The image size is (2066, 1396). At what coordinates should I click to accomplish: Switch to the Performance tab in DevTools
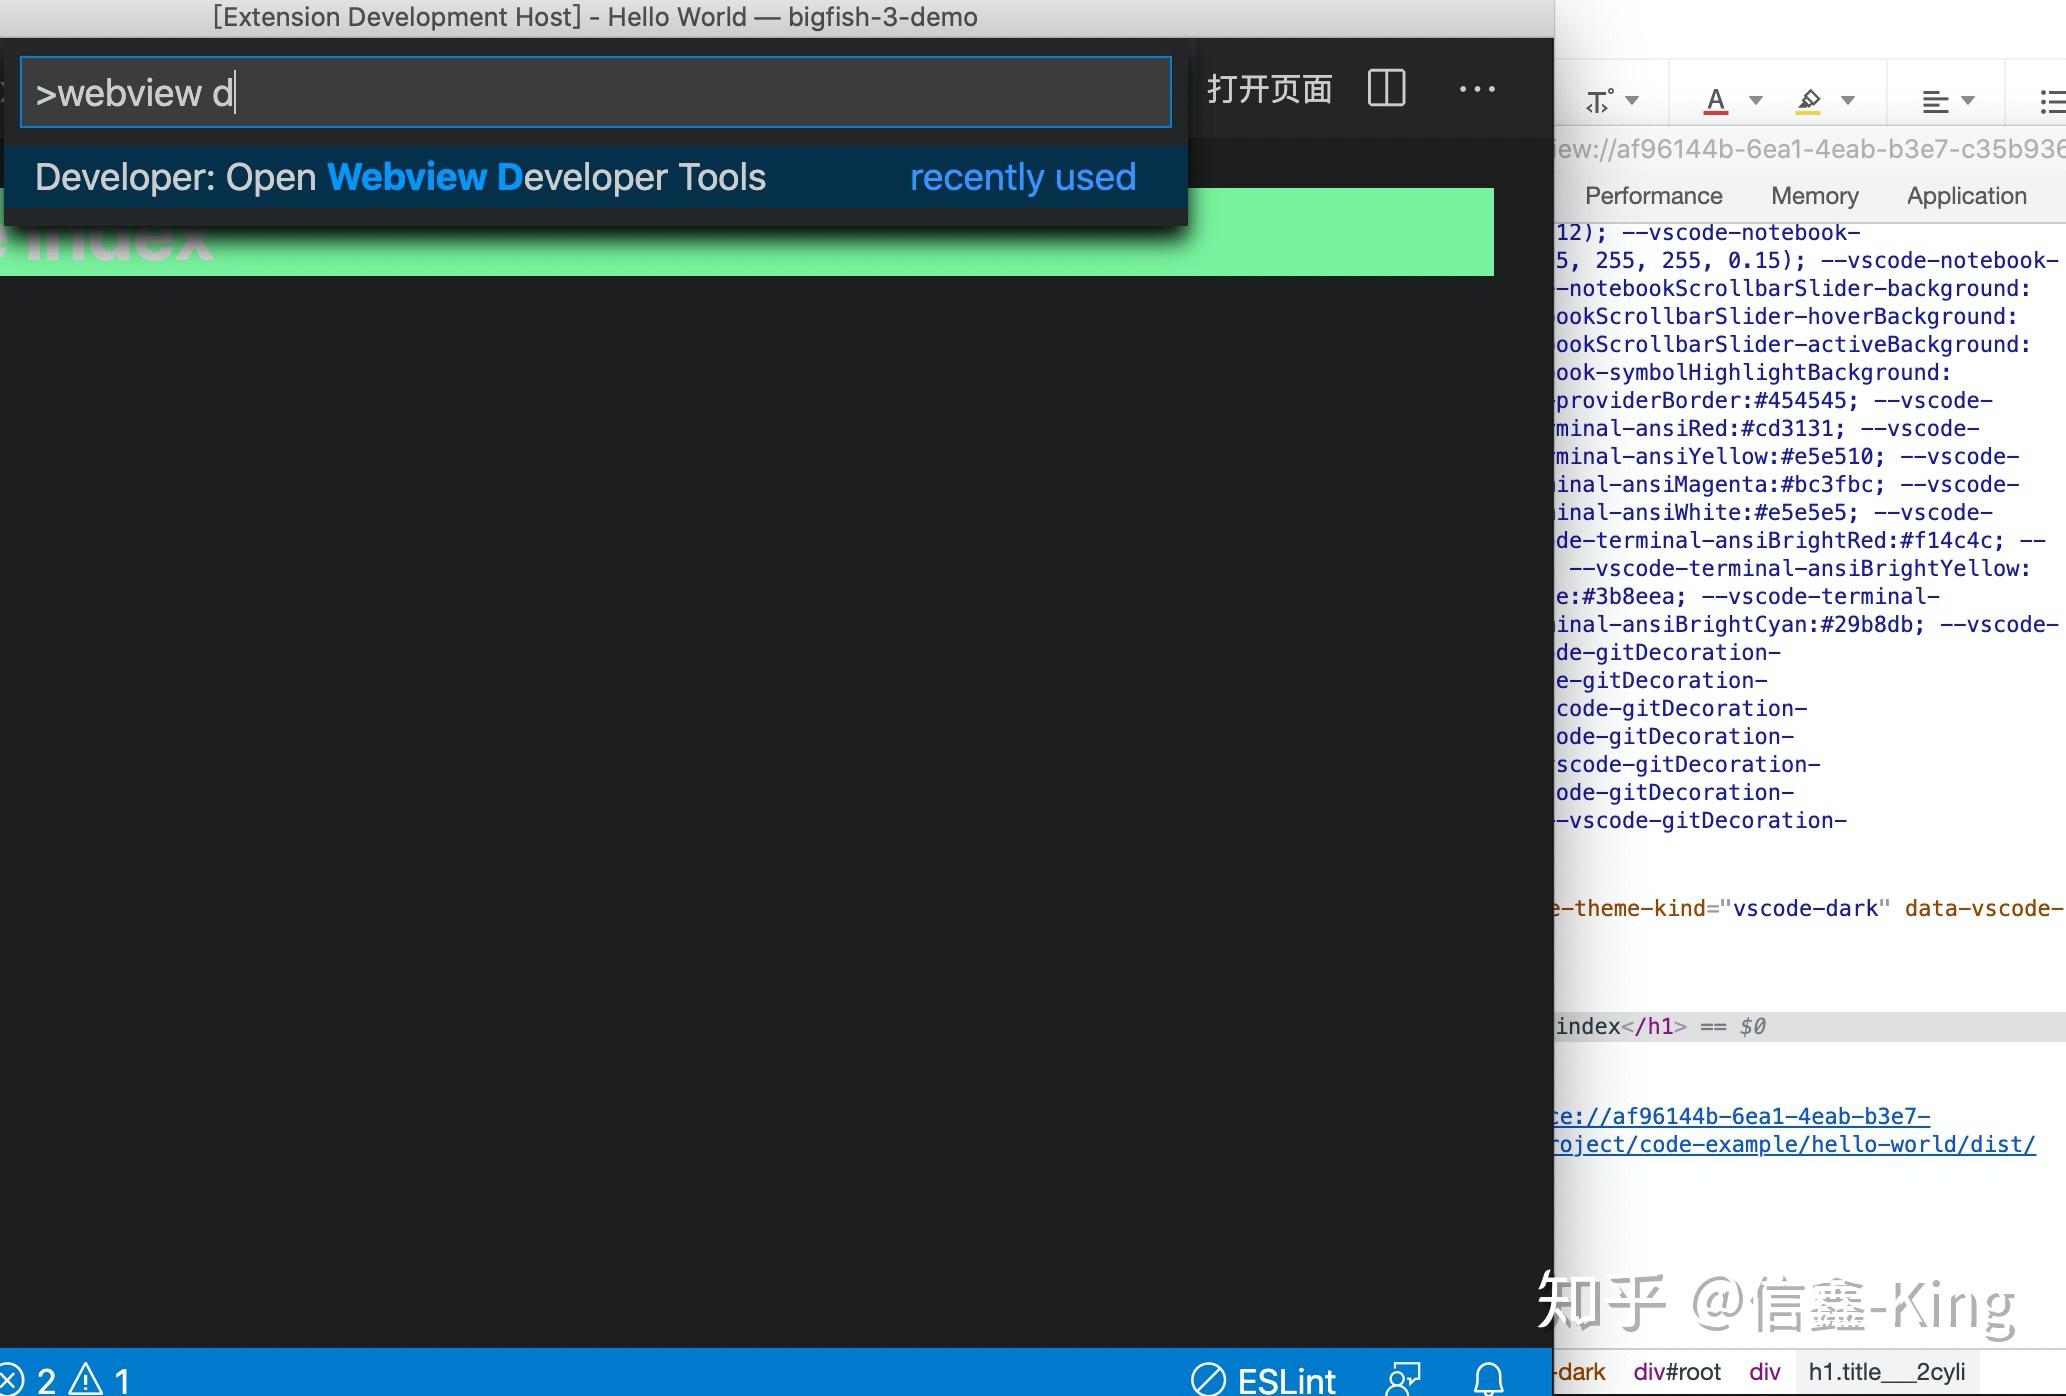(x=1654, y=195)
